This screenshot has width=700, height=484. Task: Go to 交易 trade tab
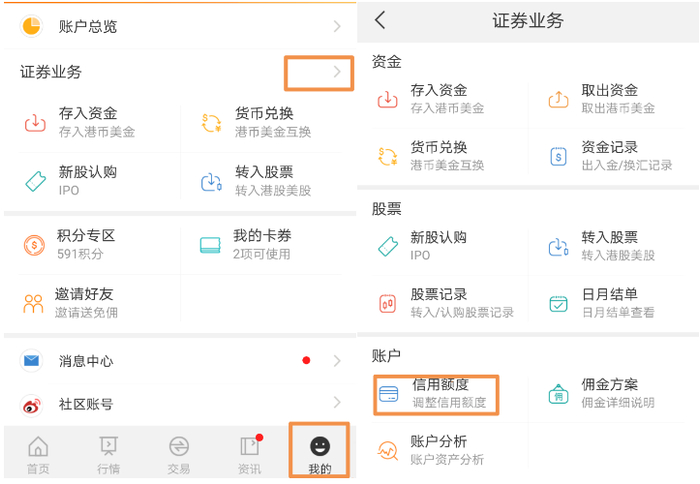coord(179,454)
